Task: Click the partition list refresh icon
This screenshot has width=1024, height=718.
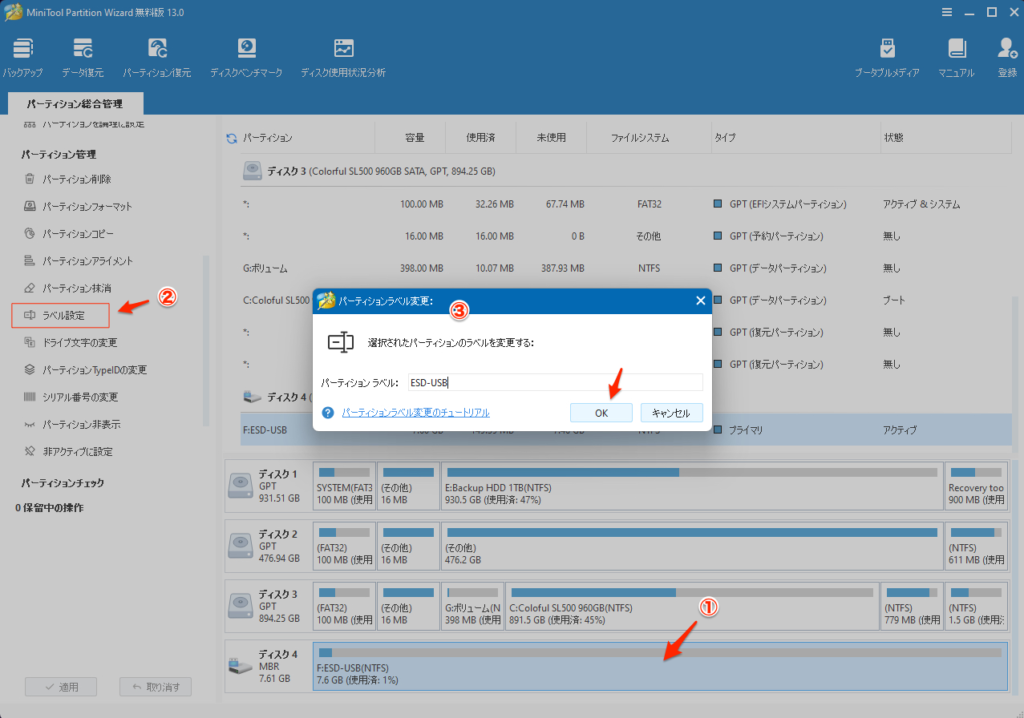Action: pos(232,138)
